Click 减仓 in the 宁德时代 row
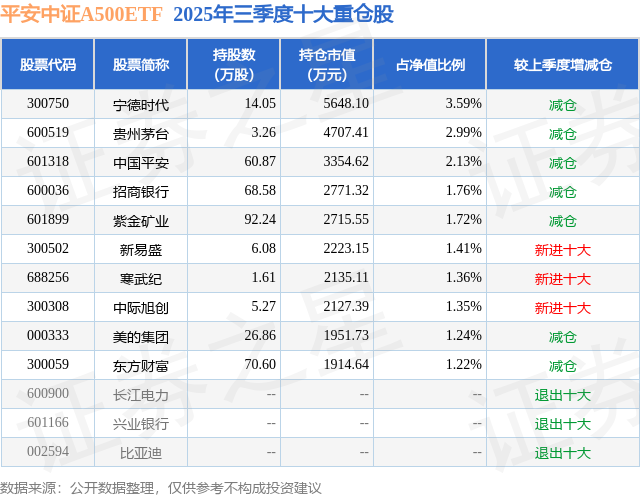Viewport: 640px width, 497px height. click(x=563, y=105)
